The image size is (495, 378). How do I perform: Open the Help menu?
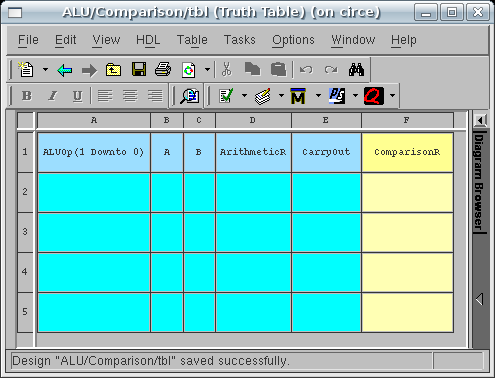(x=404, y=40)
